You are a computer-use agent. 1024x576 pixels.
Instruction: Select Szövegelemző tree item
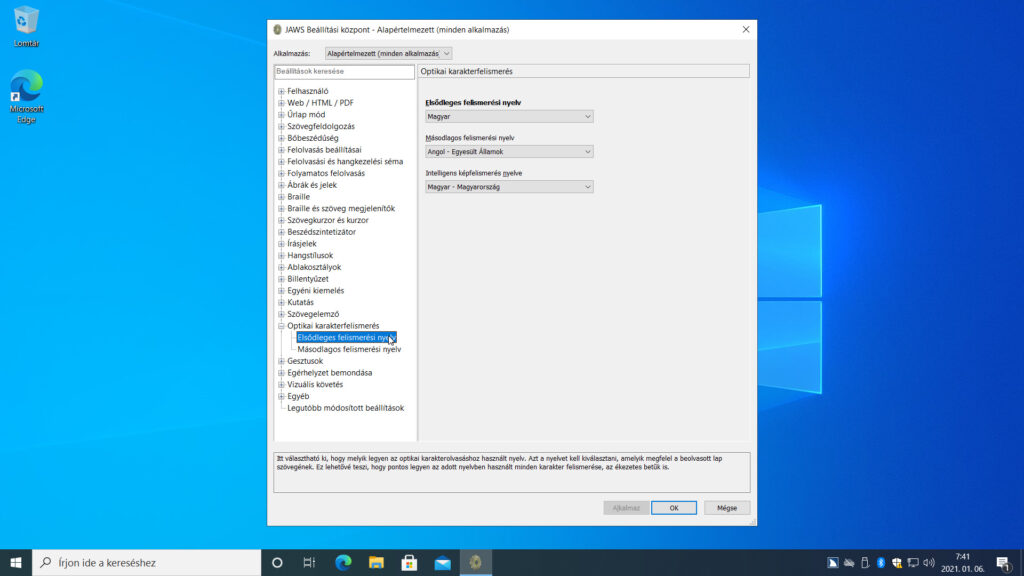(x=313, y=314)
